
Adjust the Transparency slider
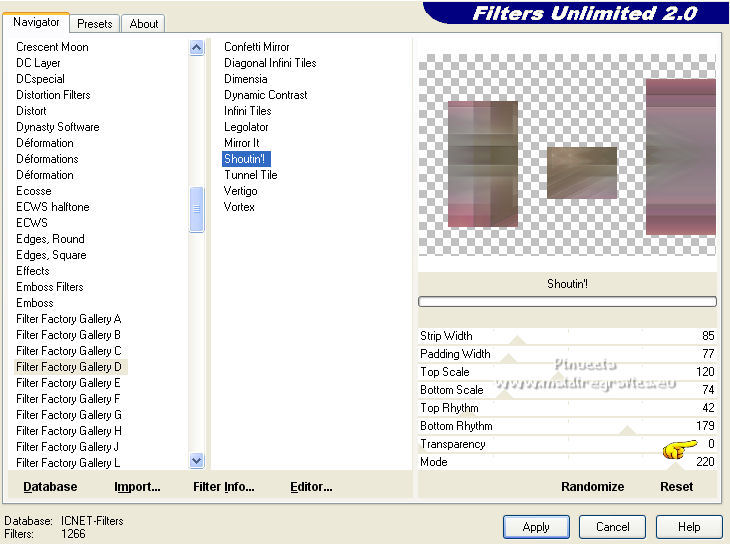(x=567, y=444)
